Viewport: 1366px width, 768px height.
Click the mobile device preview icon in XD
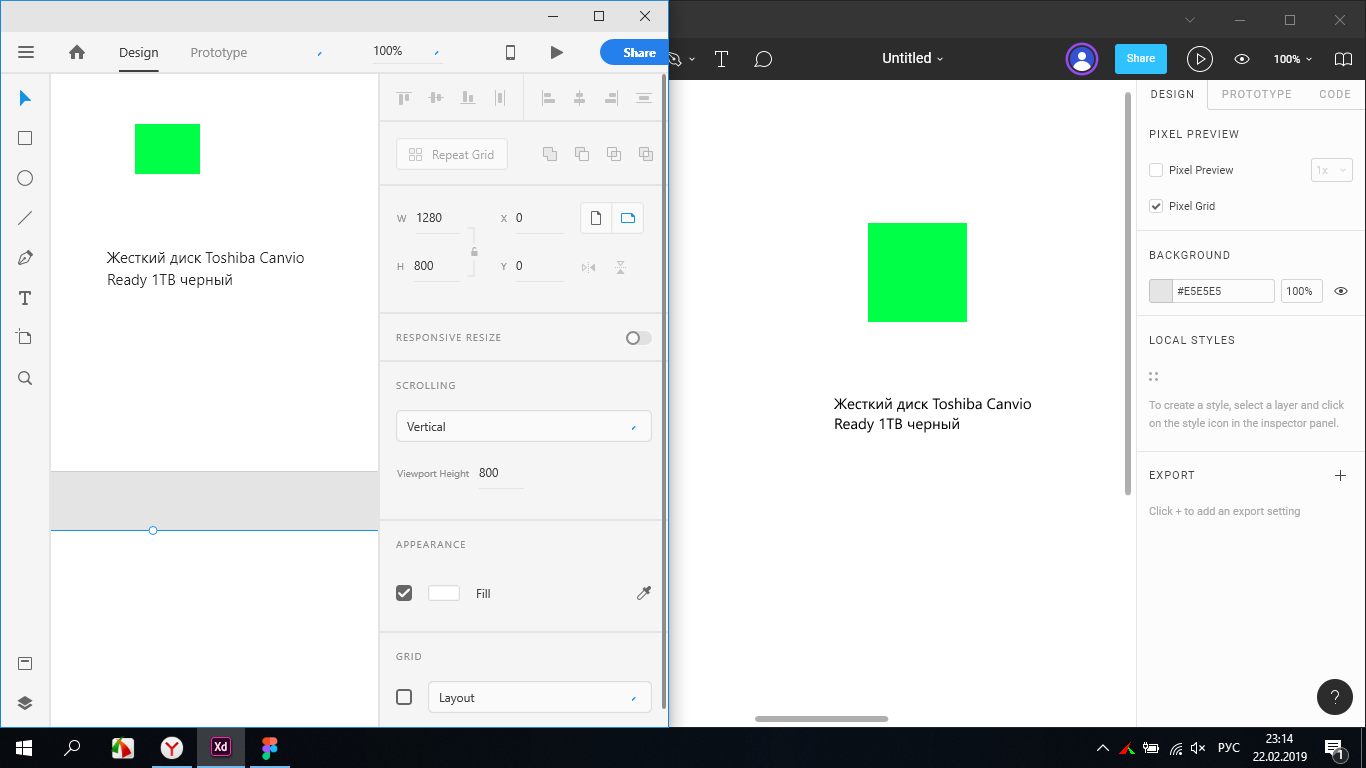click(510, 52)
